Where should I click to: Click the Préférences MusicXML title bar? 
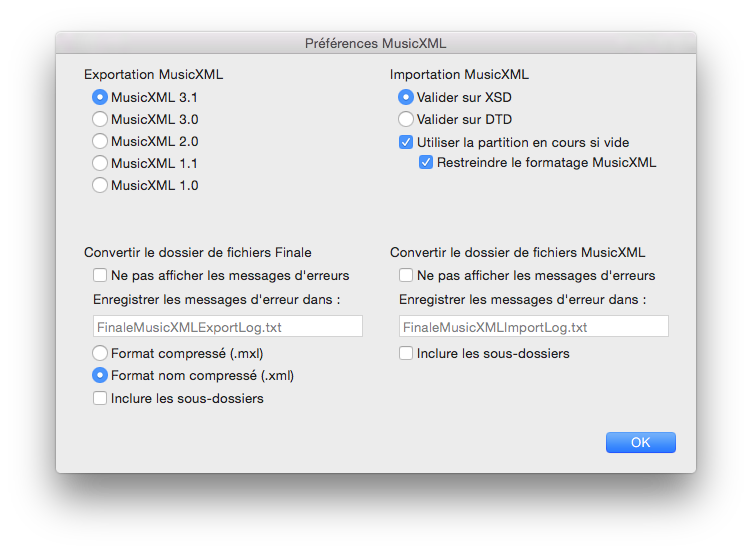point(375,43)
